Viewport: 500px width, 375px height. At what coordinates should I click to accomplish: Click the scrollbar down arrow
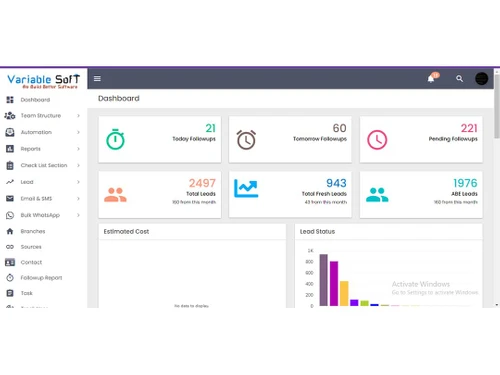pos(497,305)
